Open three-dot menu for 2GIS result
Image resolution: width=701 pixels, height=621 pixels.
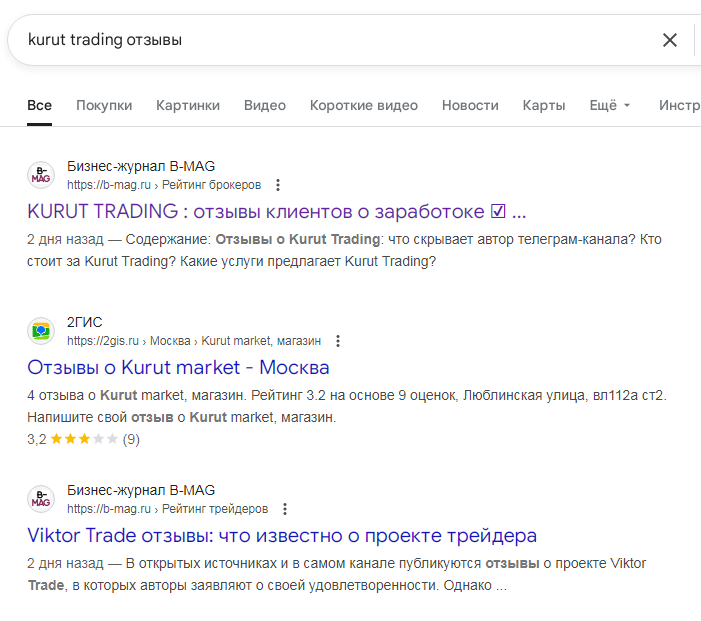[x=338, y=341]
